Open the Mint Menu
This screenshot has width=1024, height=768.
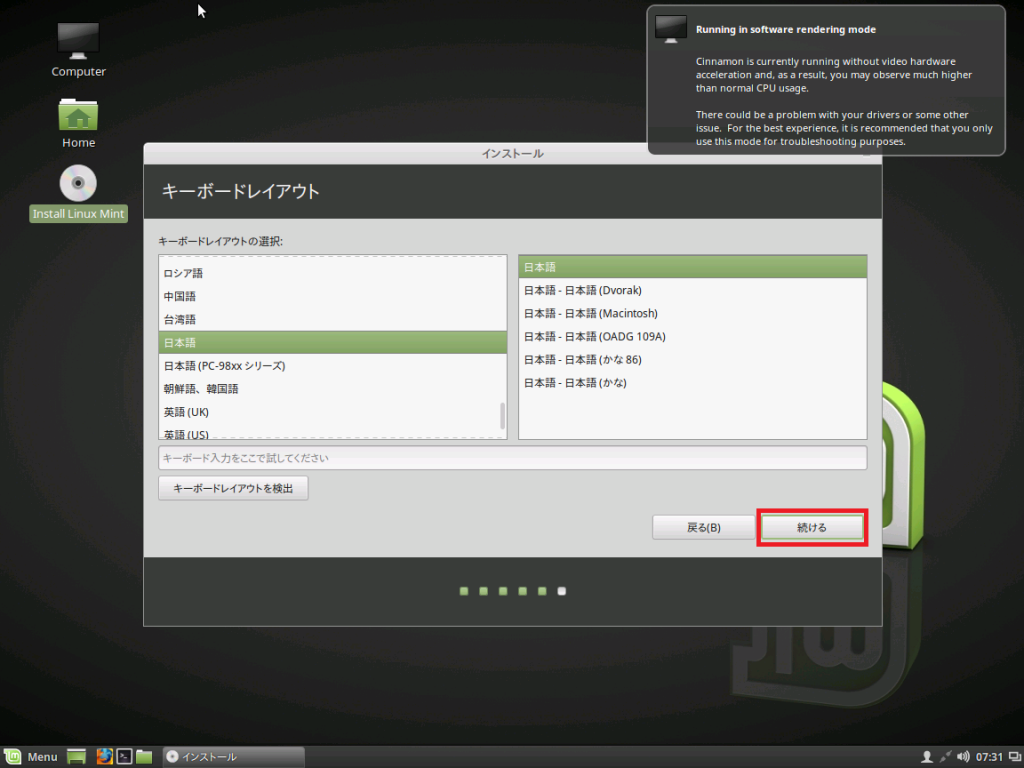point(30,757)
